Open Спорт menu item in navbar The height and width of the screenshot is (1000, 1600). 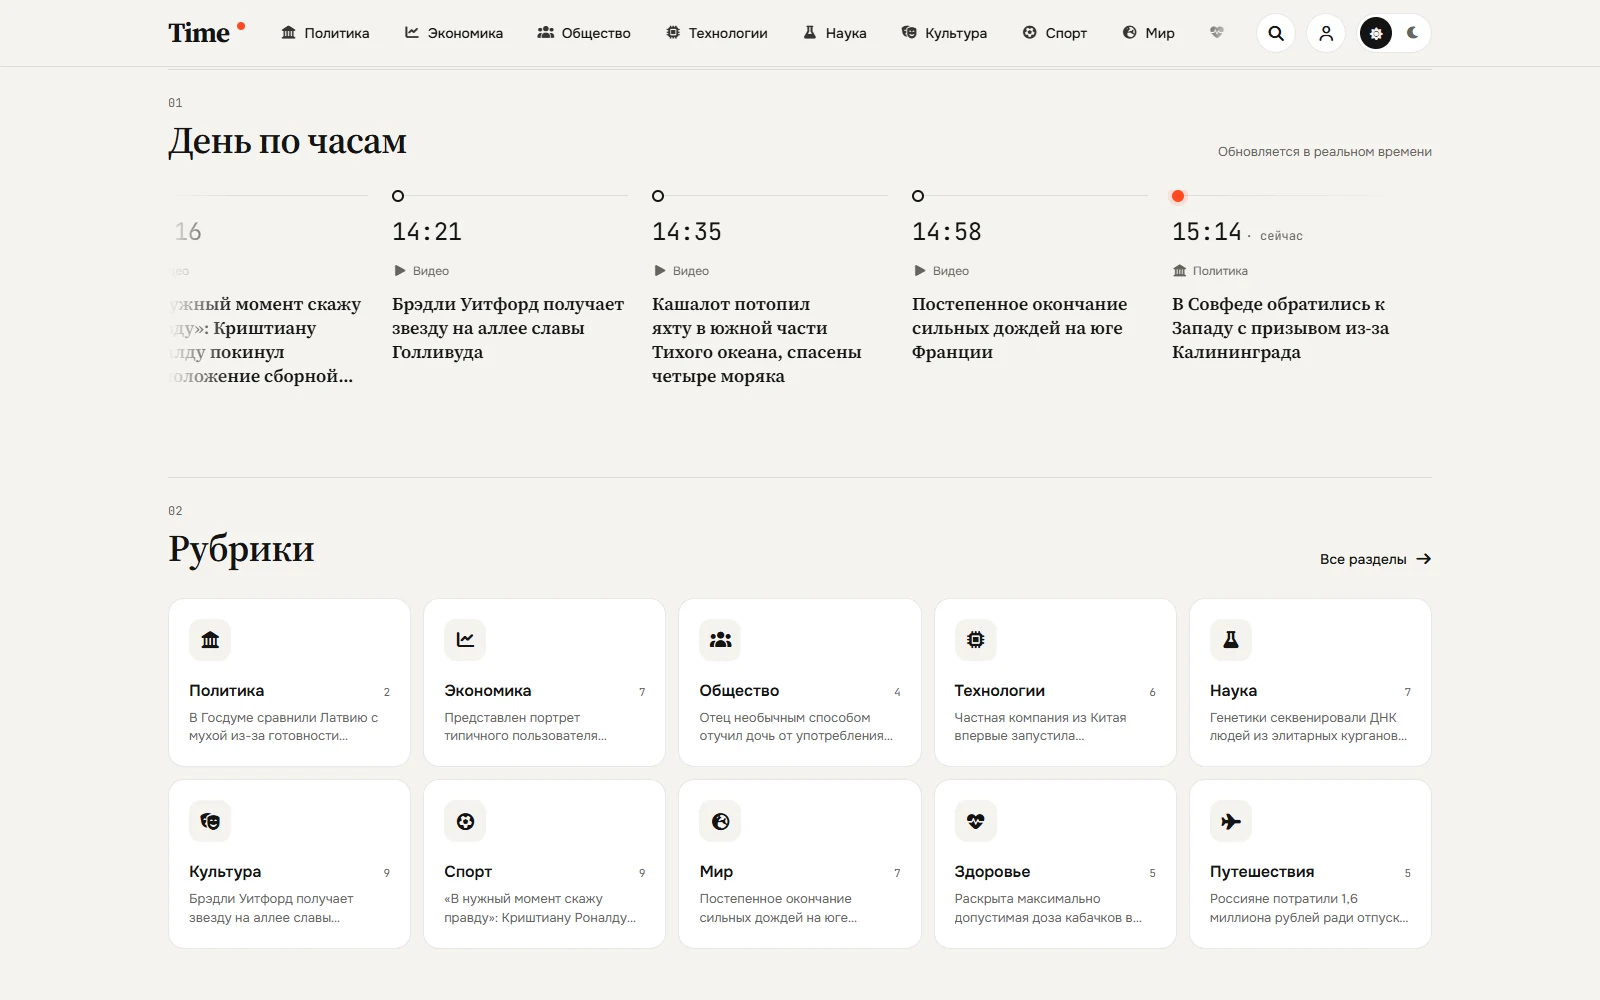[x=1055, y=33]
